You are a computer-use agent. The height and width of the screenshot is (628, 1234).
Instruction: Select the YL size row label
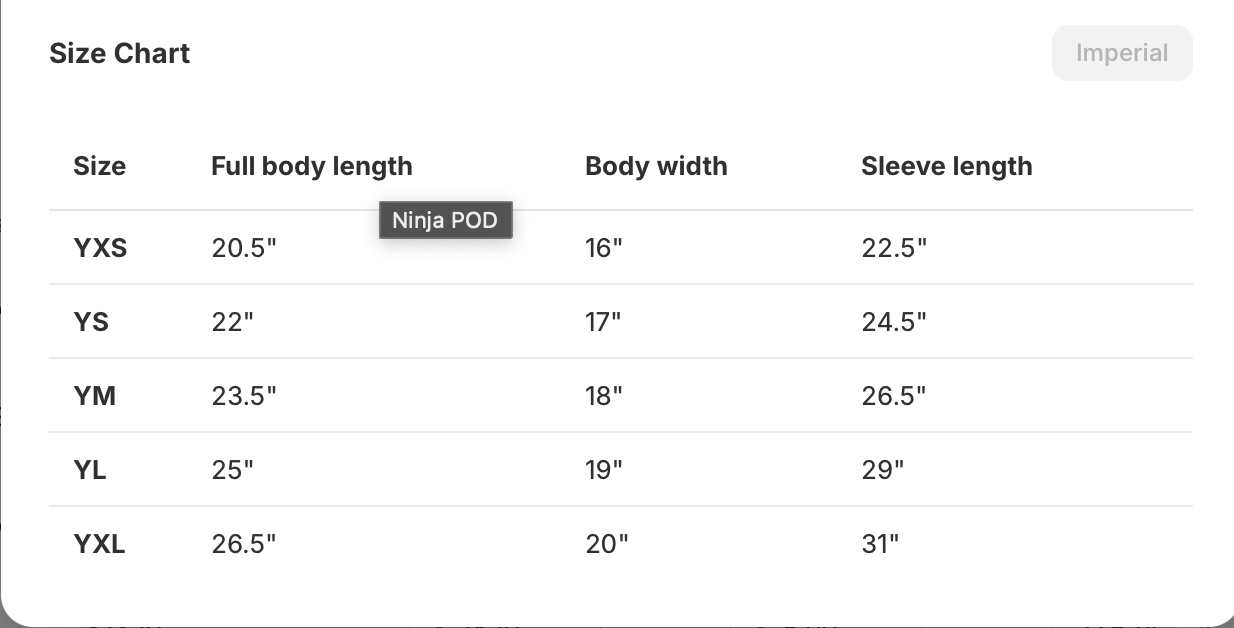pyautogui.click(x=90, y=470)
